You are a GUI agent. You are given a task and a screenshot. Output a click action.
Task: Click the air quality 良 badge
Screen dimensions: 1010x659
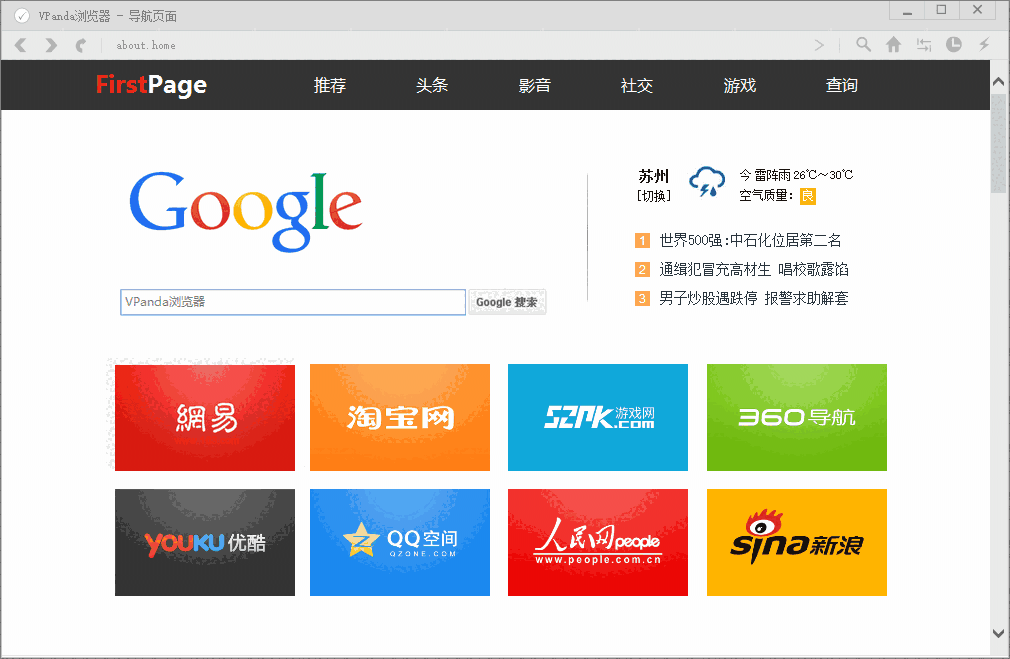[808, 196]
